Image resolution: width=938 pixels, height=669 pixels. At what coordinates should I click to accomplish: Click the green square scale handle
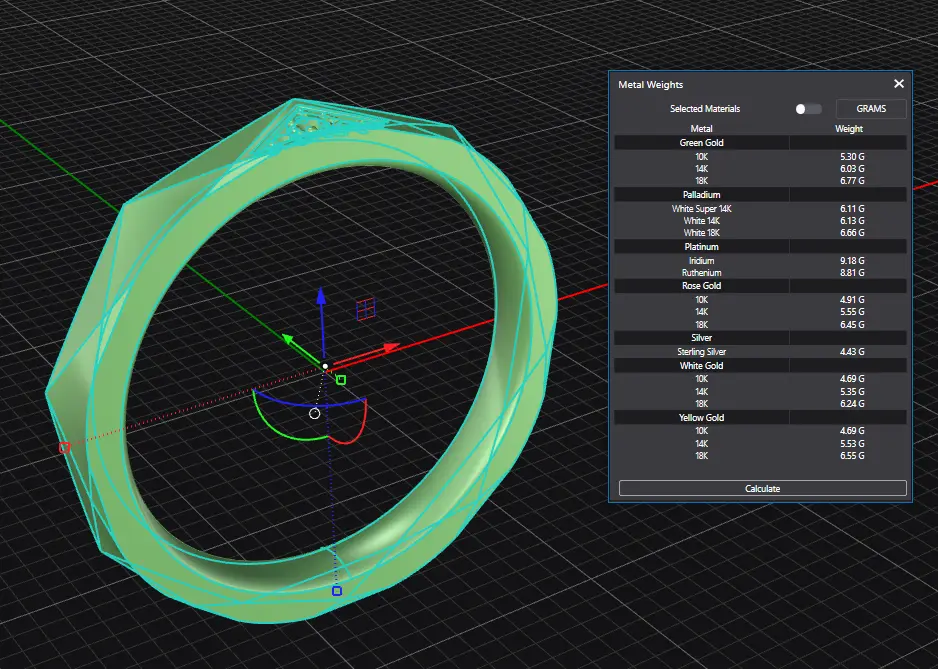341,380
